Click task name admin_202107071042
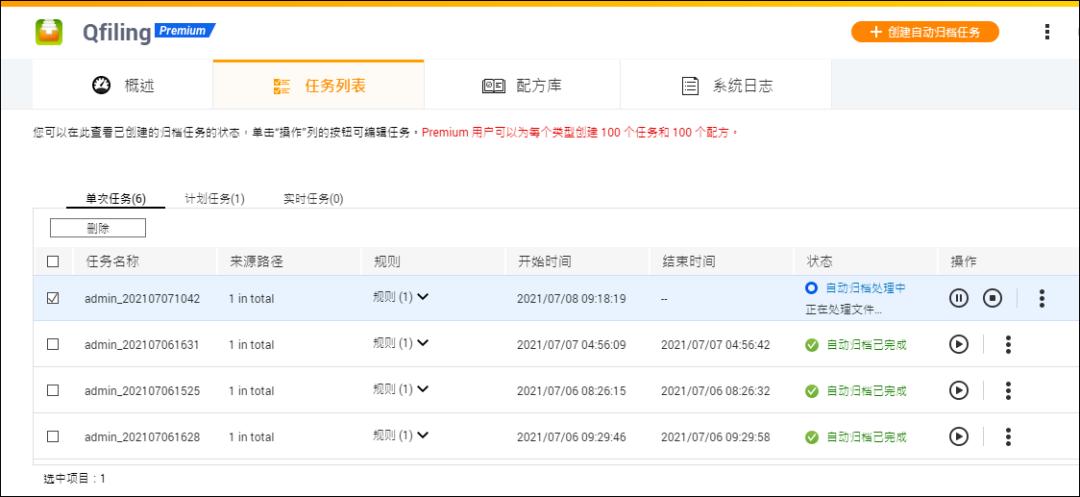Screen dimensions: 1080x497 point(143,299)
